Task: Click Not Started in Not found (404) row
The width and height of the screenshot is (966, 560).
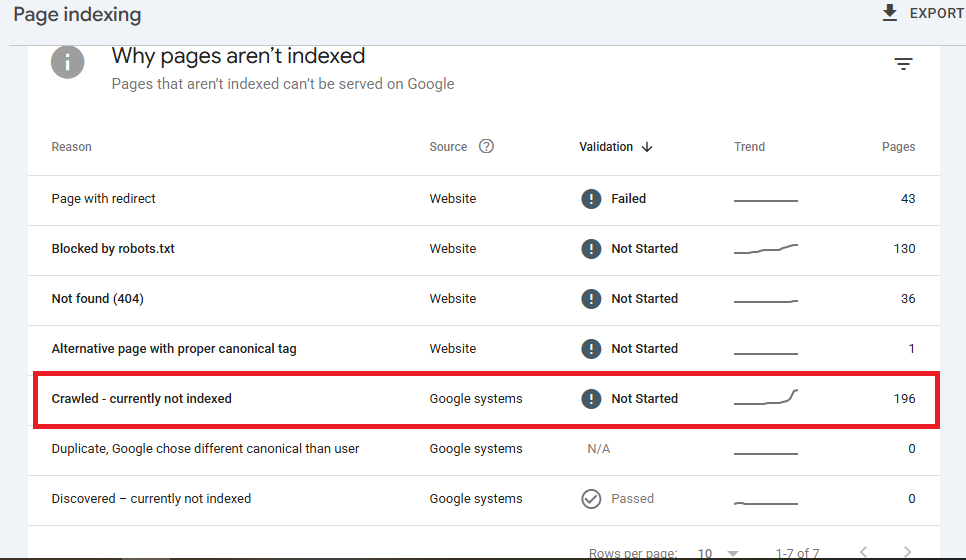Action: coord(644,298)
